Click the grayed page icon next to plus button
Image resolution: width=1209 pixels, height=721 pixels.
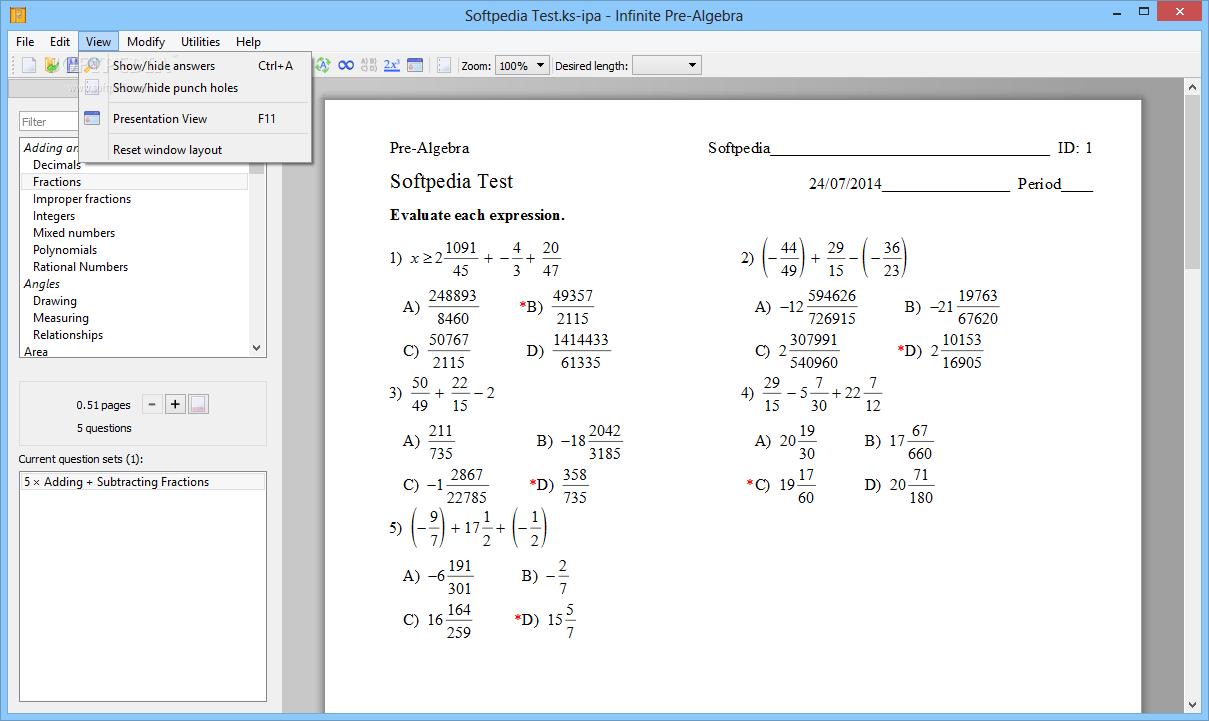(198, 404)
